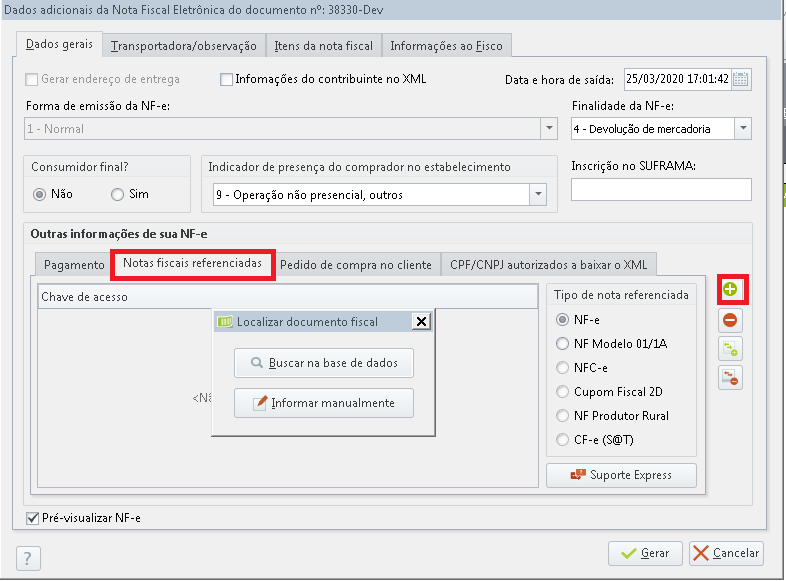Toggle Gerar endereço de entrega checkbox
Image resolution: width=786 pixels, height=581 pixels.
32,79
